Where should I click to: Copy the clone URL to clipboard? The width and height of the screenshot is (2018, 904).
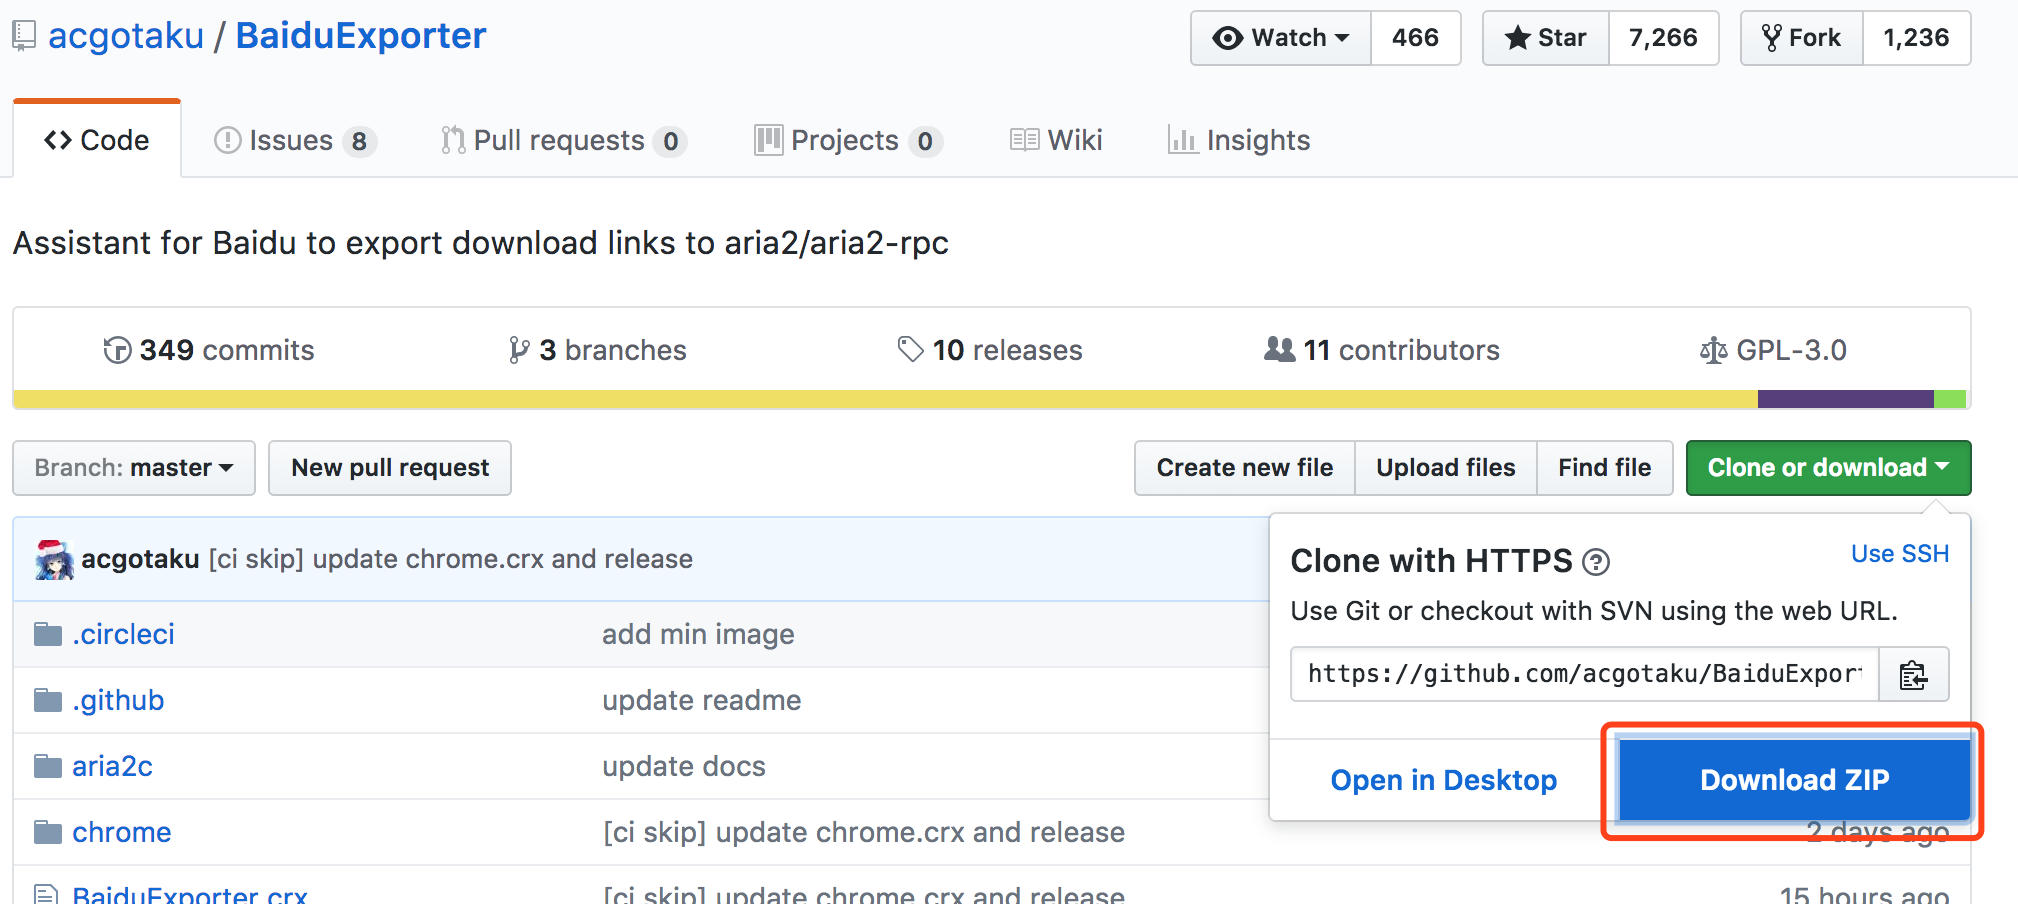pyautogui.click(x=1913, y=675)
